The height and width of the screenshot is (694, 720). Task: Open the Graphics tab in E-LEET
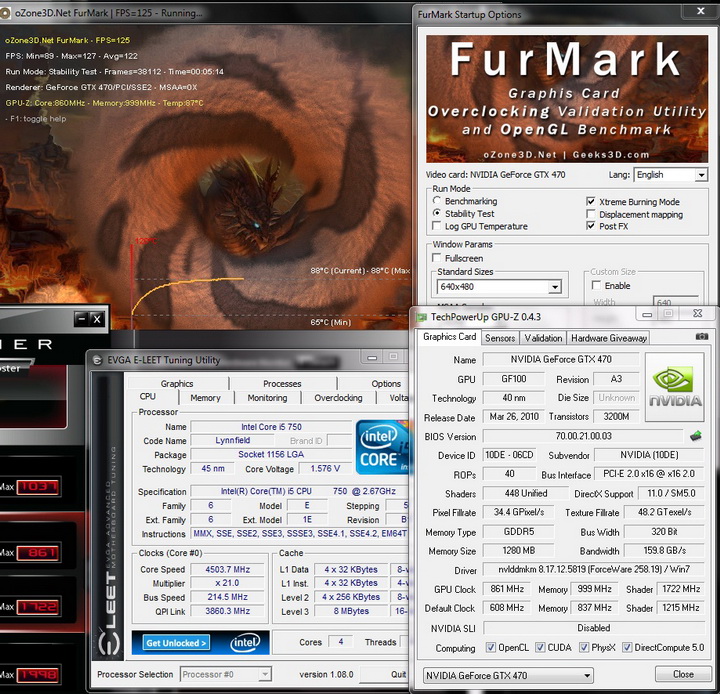(177, 383)
